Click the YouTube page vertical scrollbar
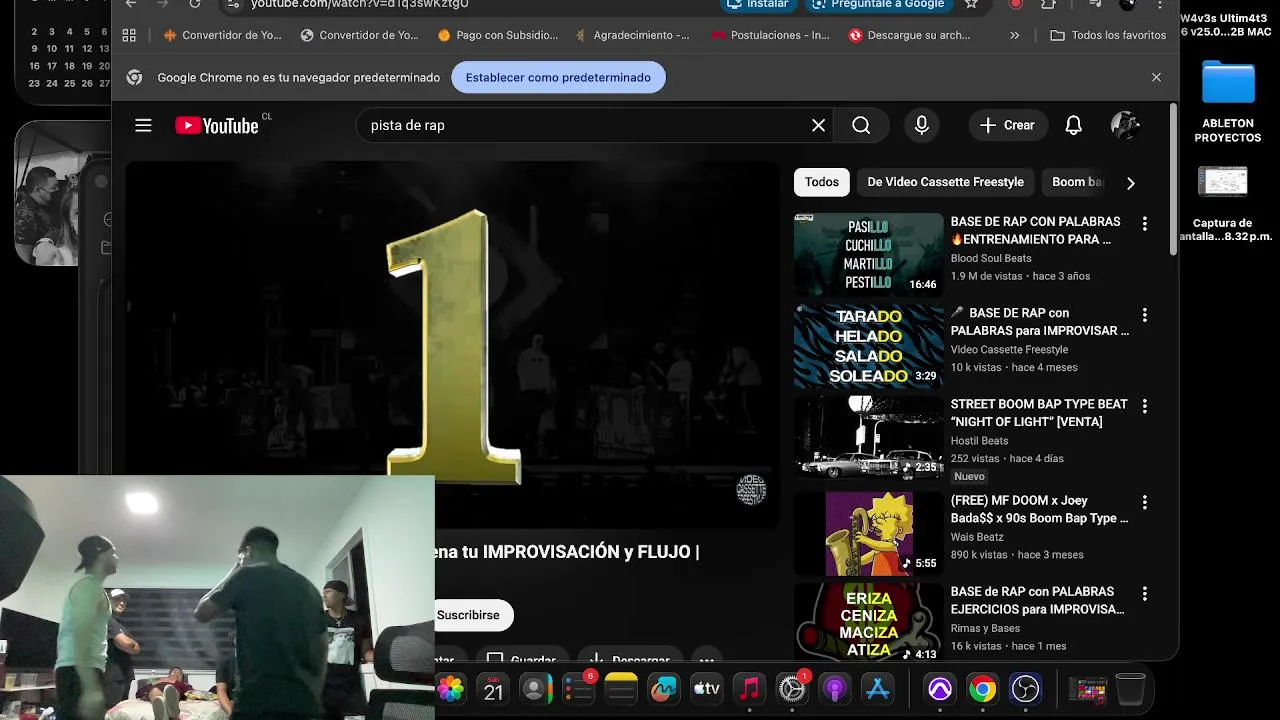The height and width of the screenshot is (720, 1280). click(1173, 180)
